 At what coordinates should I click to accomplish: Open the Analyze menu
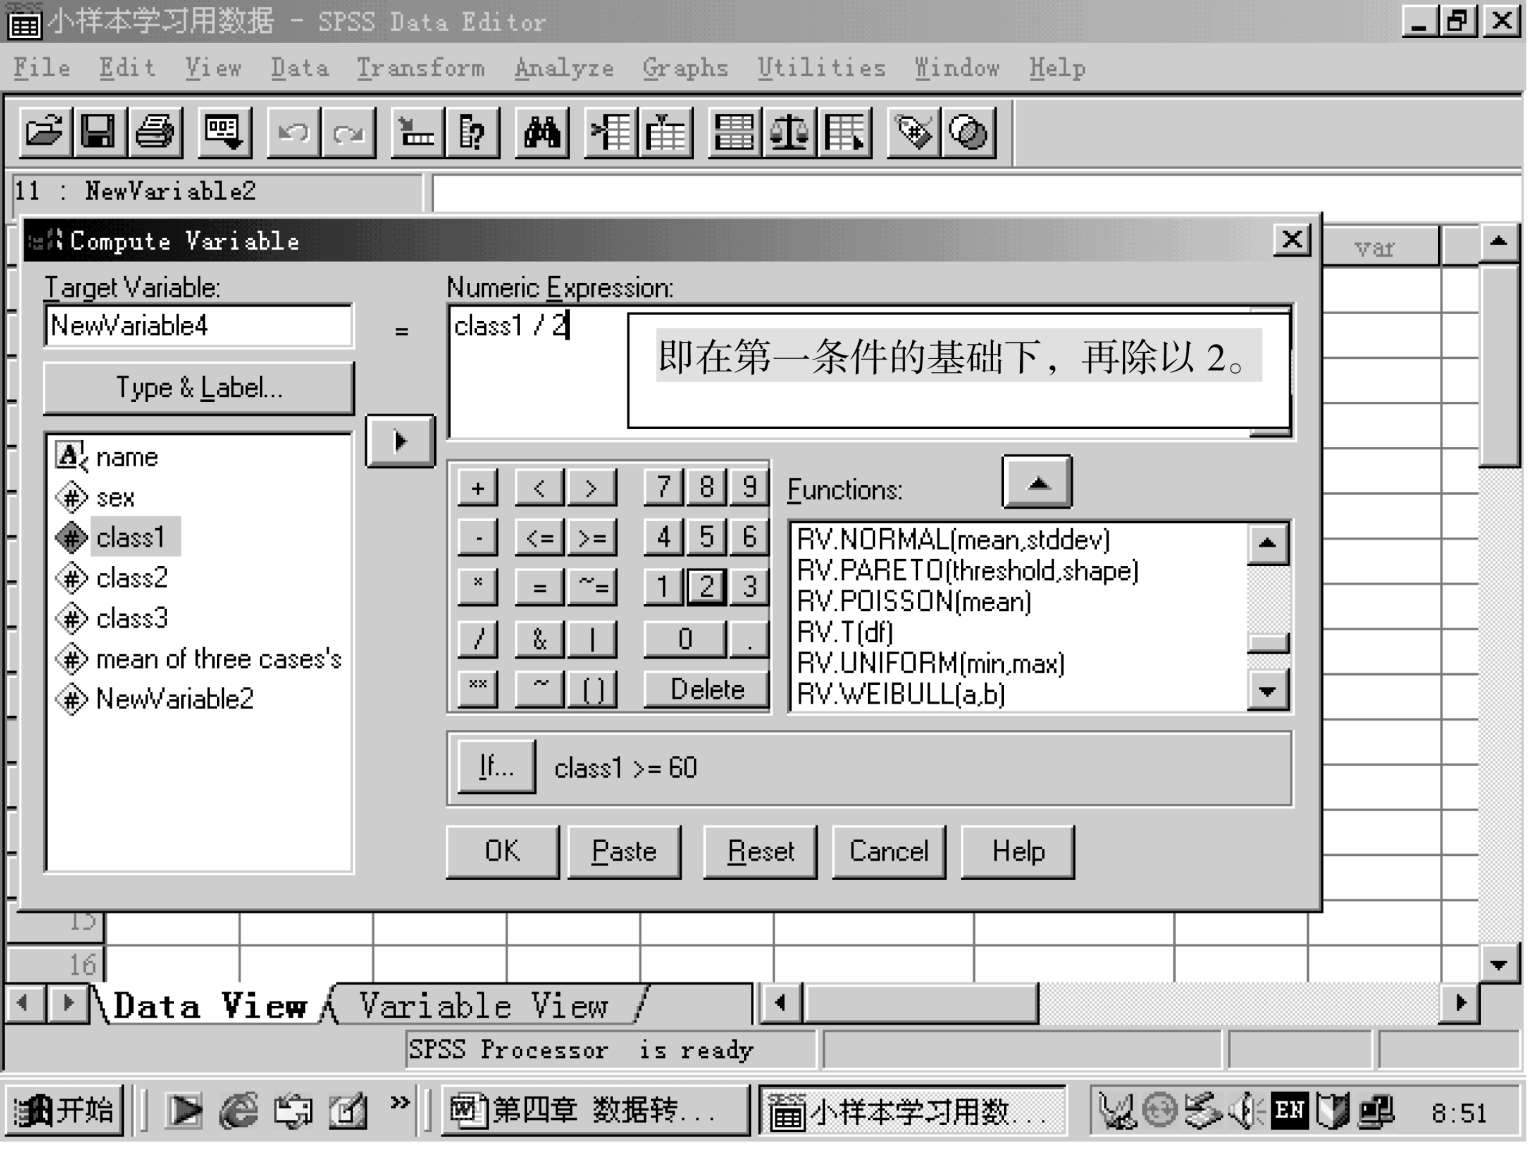coord(564,68)
